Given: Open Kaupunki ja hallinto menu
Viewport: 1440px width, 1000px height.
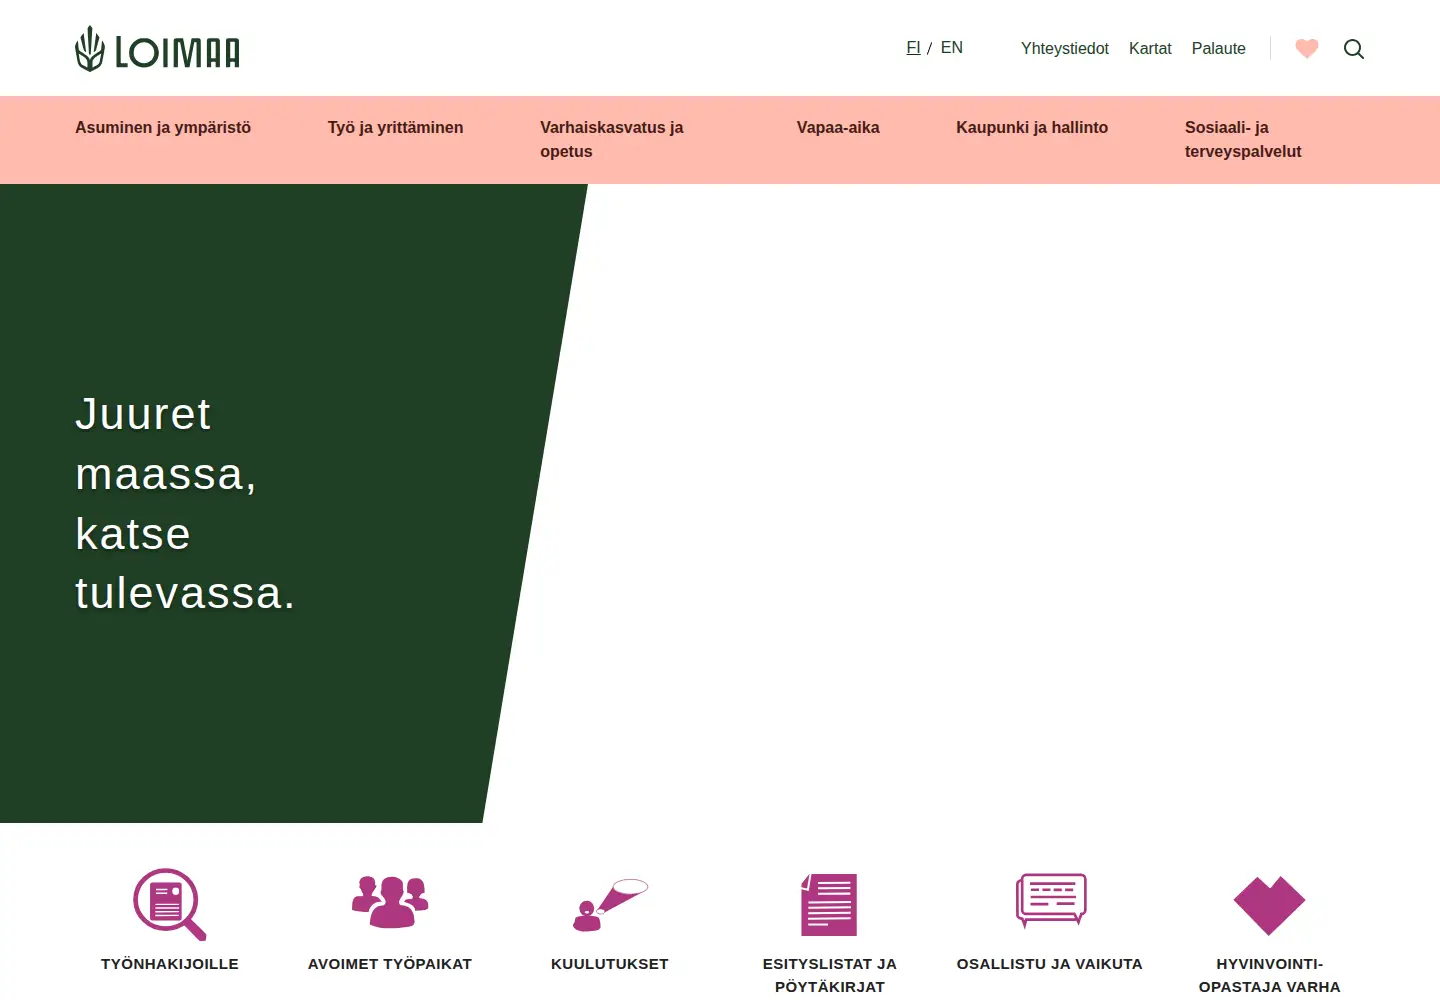Looking at the screenshot, I should coord(1032,128).
